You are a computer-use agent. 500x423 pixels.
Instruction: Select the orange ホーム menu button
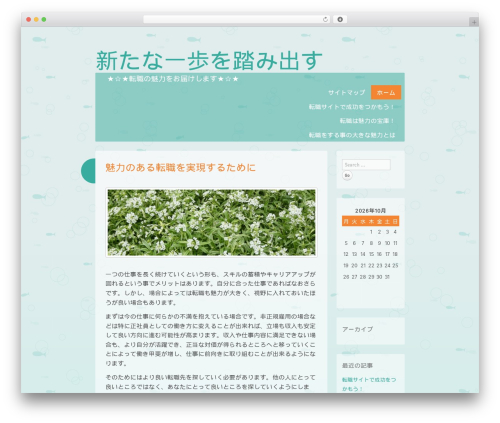pos(386,92)
